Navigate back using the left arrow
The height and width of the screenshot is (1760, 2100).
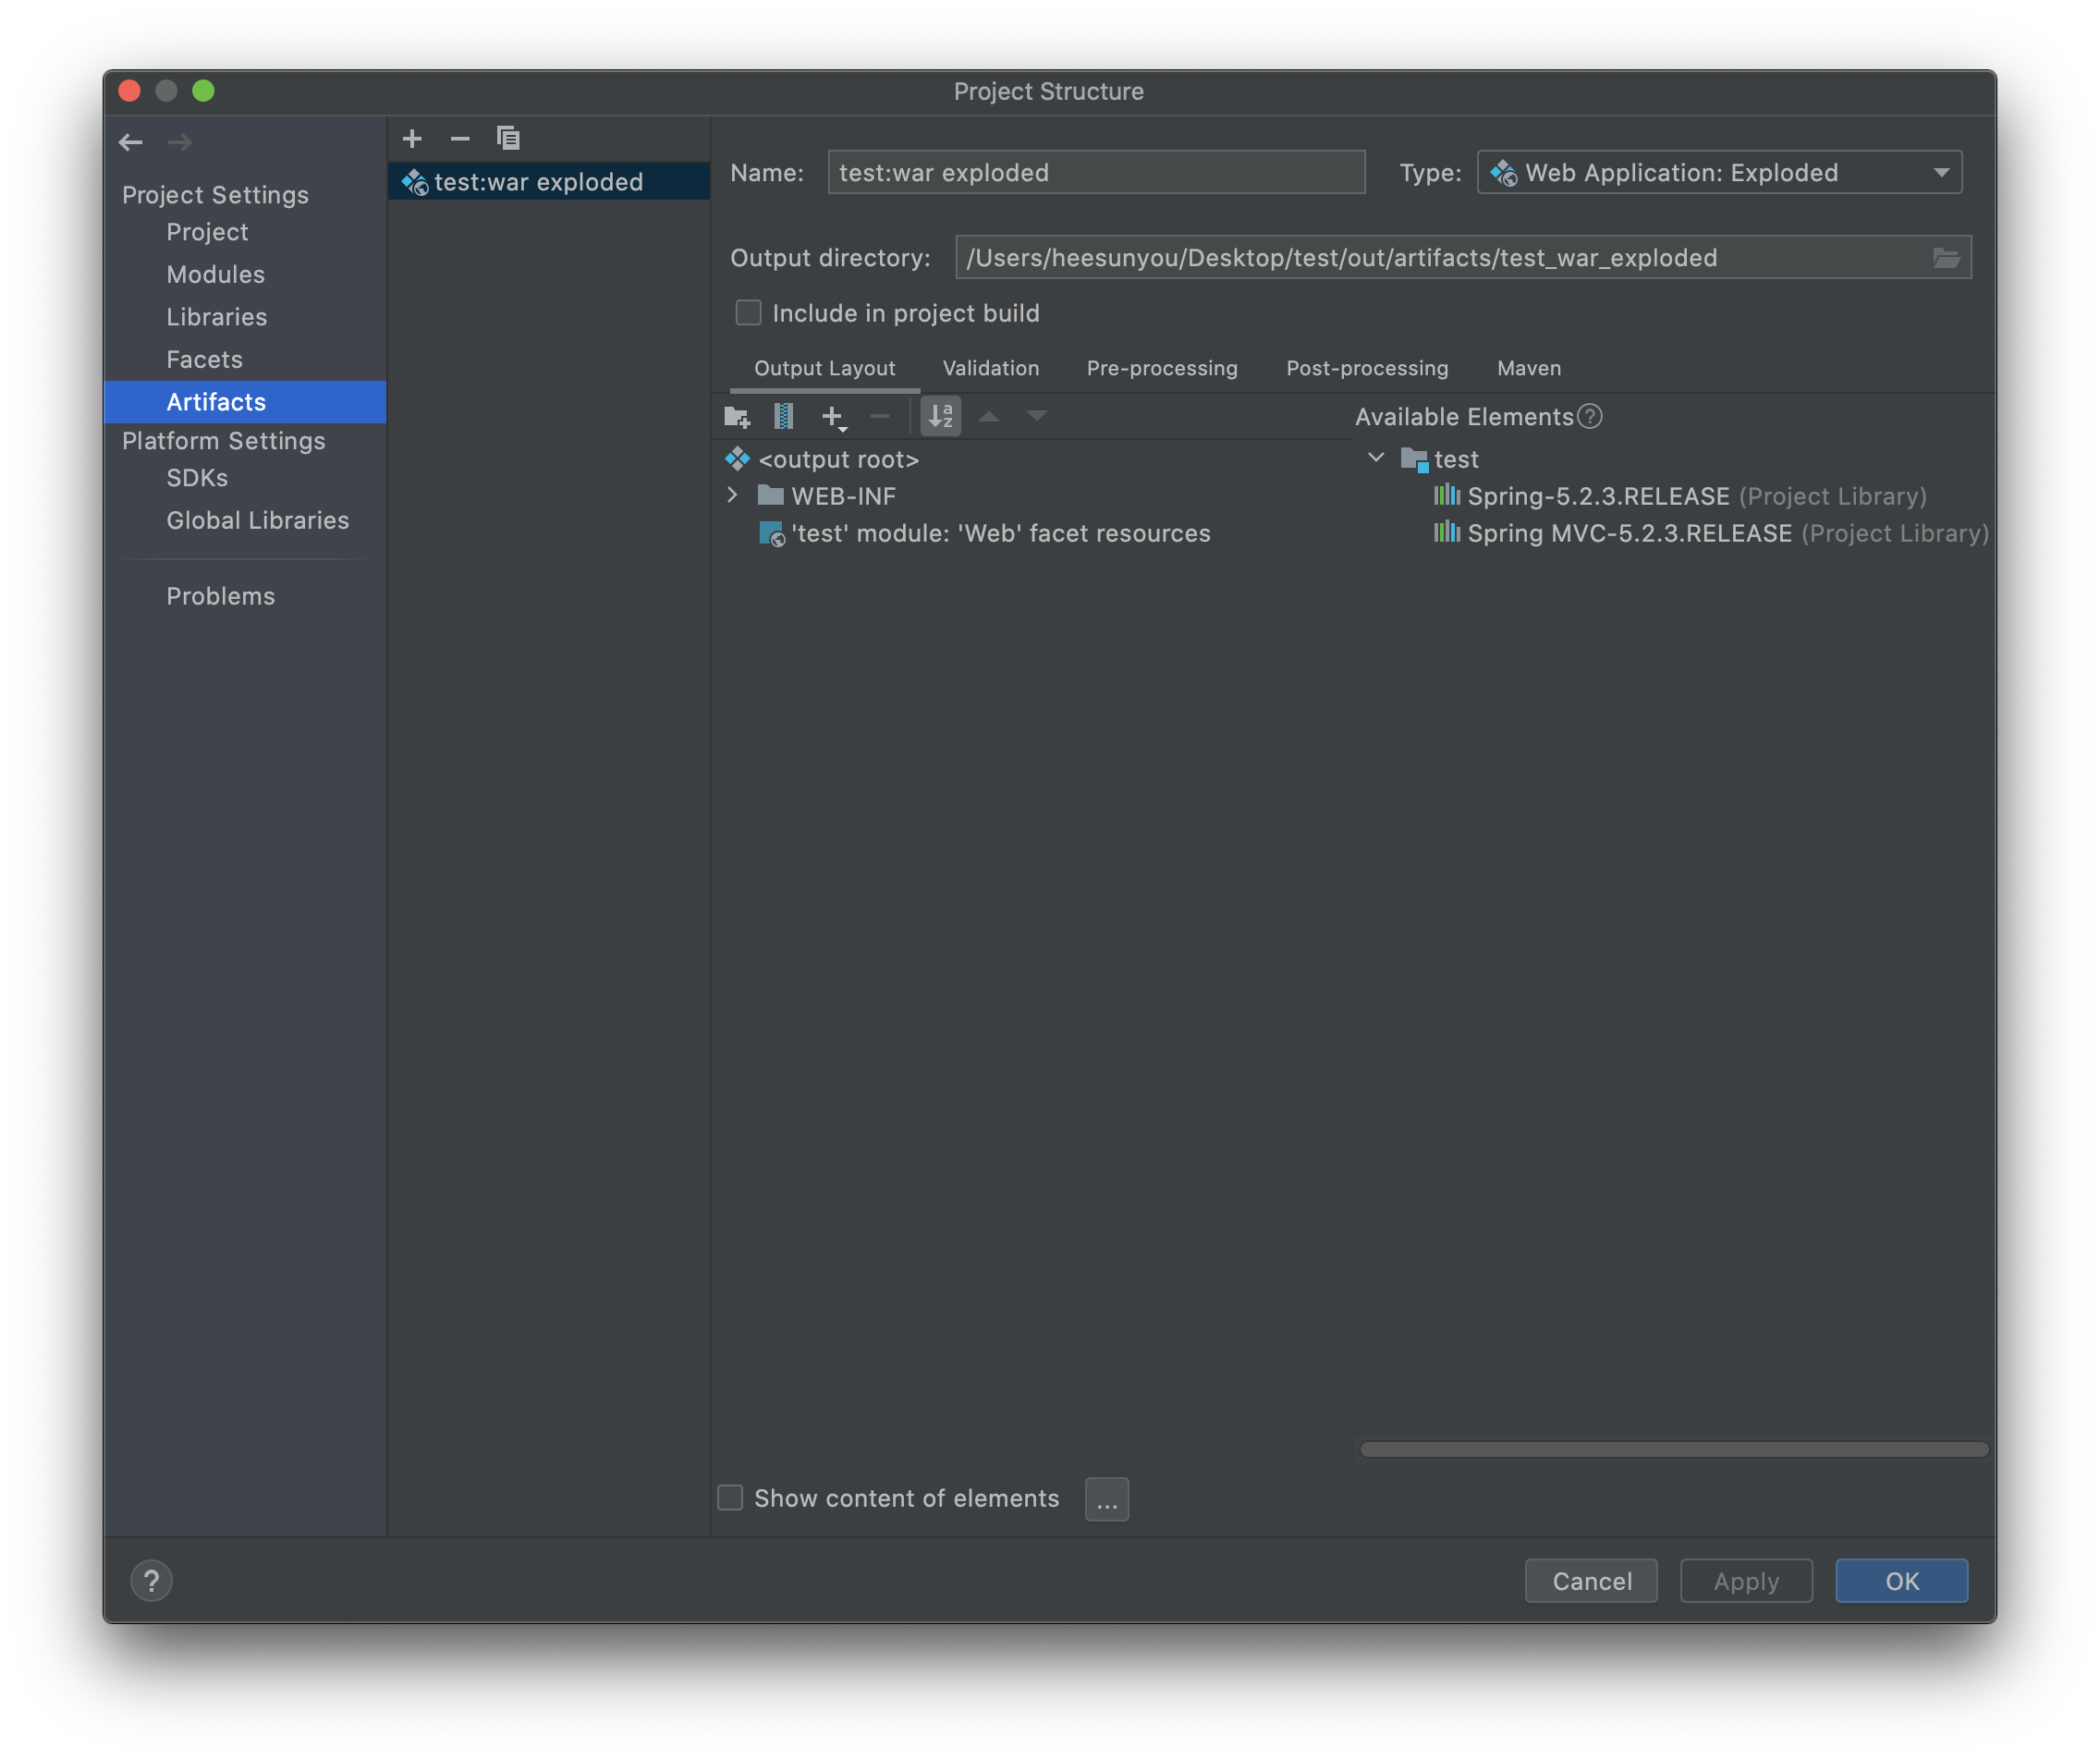[131, 142]
